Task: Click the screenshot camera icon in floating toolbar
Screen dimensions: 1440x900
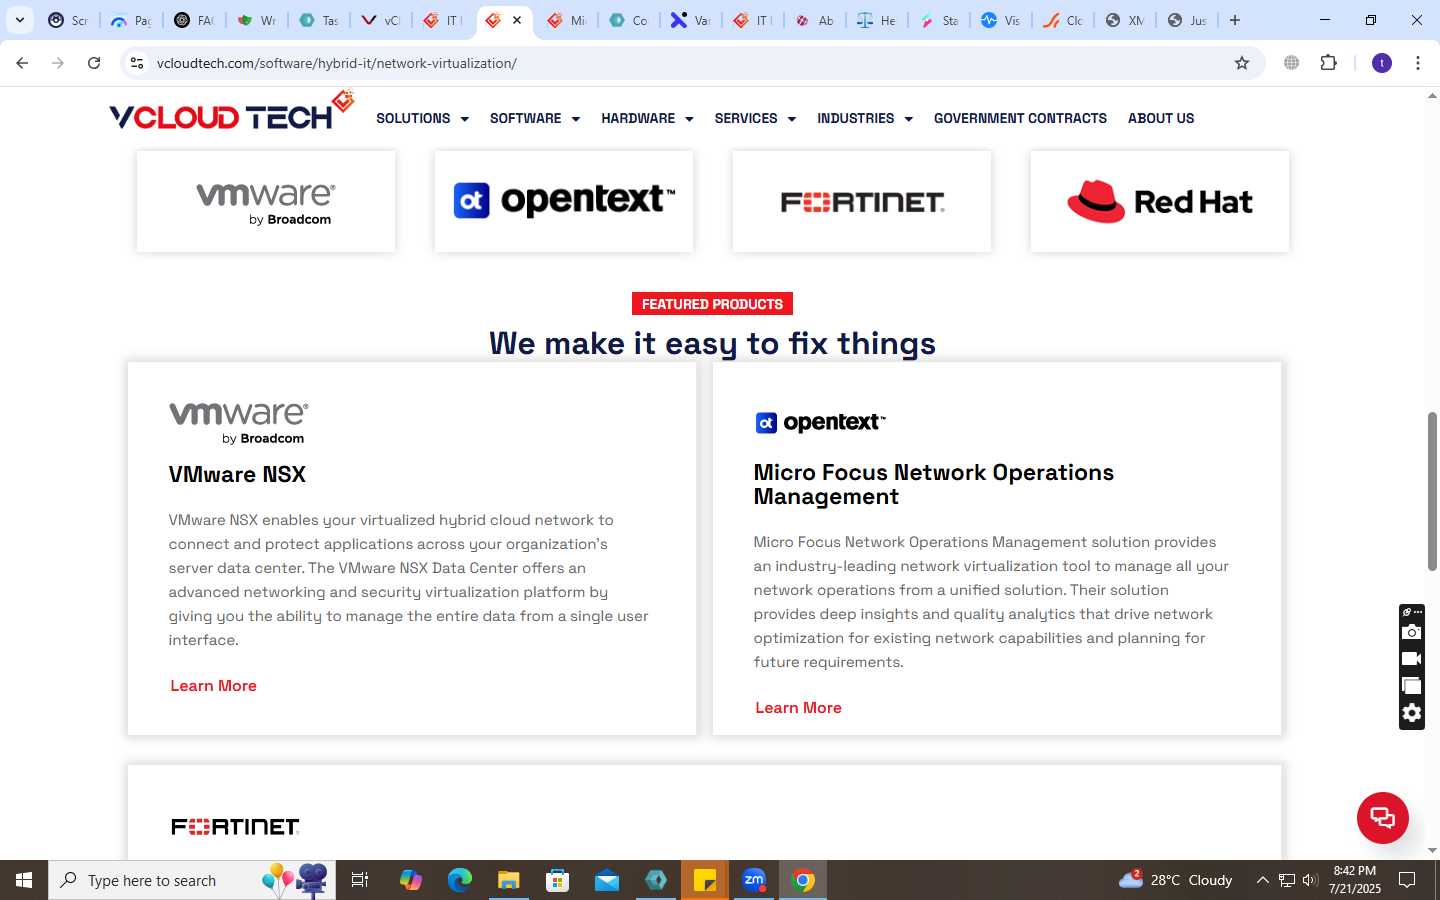Action: [1411, 632]
